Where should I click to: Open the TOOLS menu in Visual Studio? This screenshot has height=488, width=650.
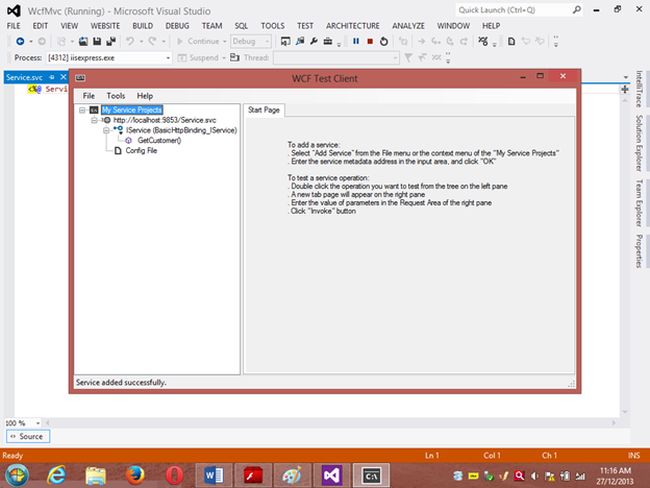click(272, 26)
